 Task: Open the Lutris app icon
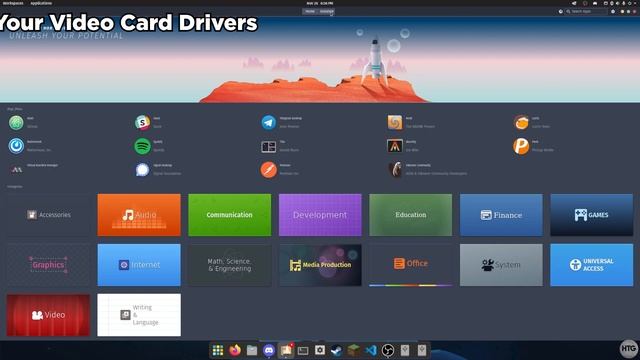[521, 122]
